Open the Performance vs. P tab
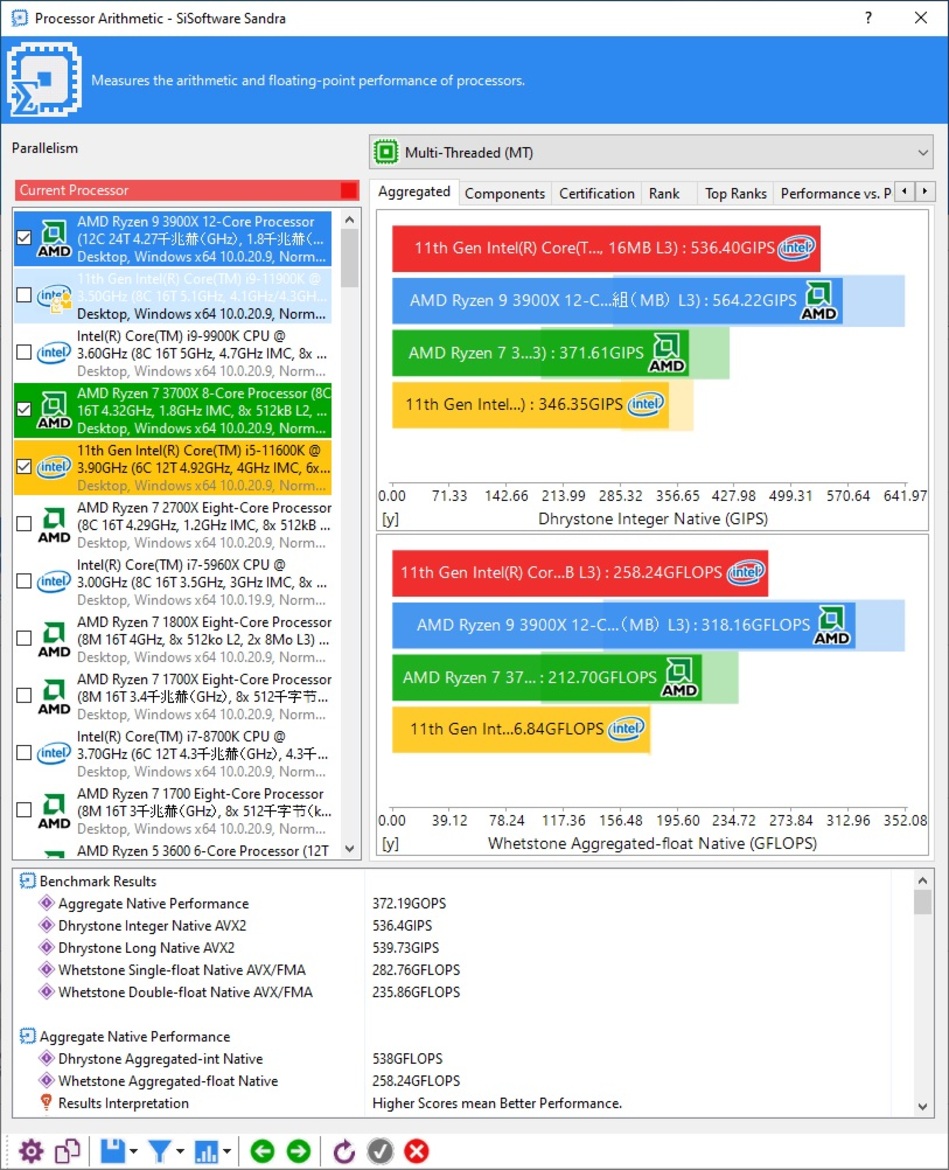The height and width of the screenshot is (1170, 949). tap(834, 193)
